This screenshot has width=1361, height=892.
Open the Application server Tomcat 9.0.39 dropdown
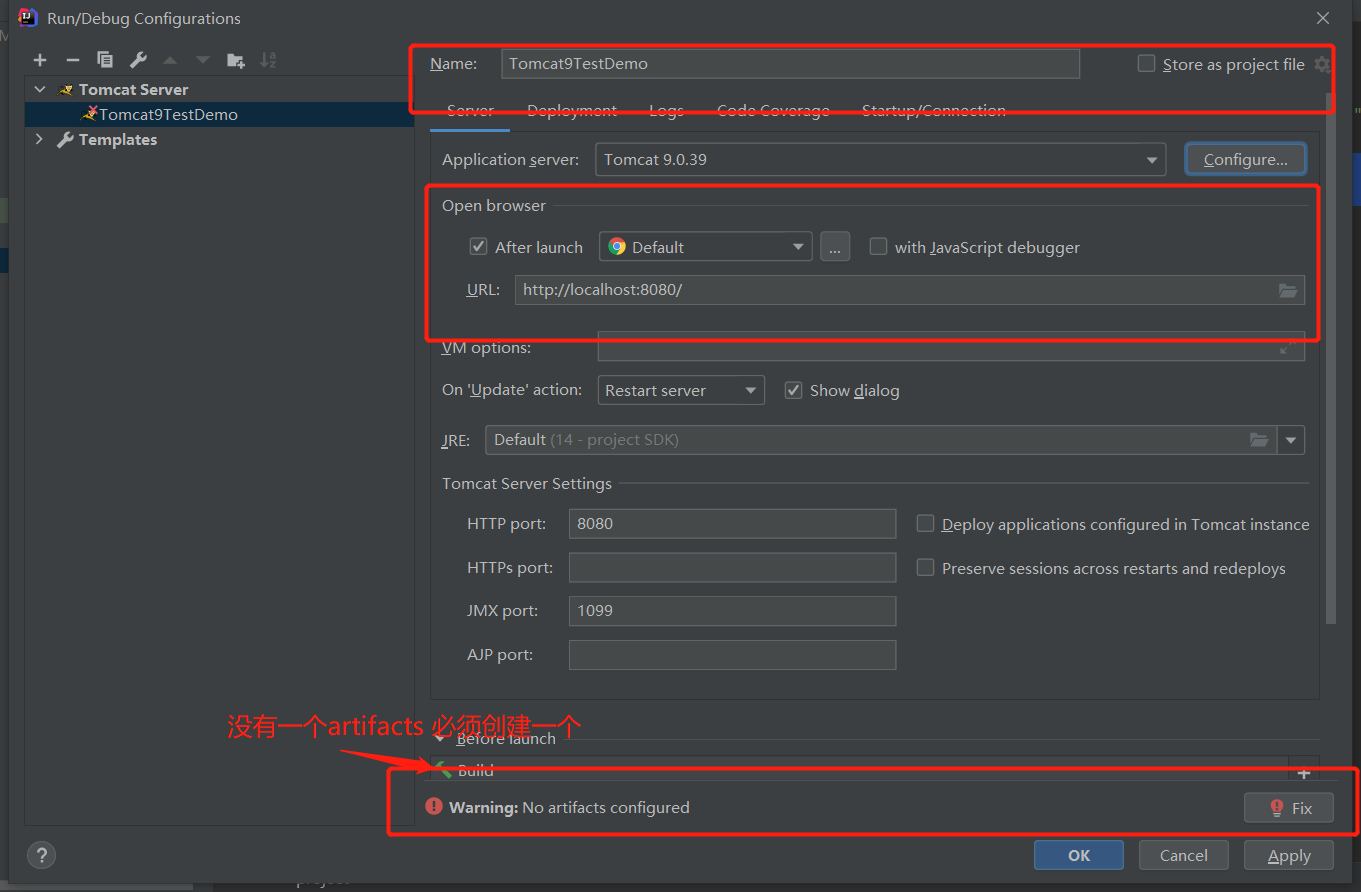tap(880, 160)
